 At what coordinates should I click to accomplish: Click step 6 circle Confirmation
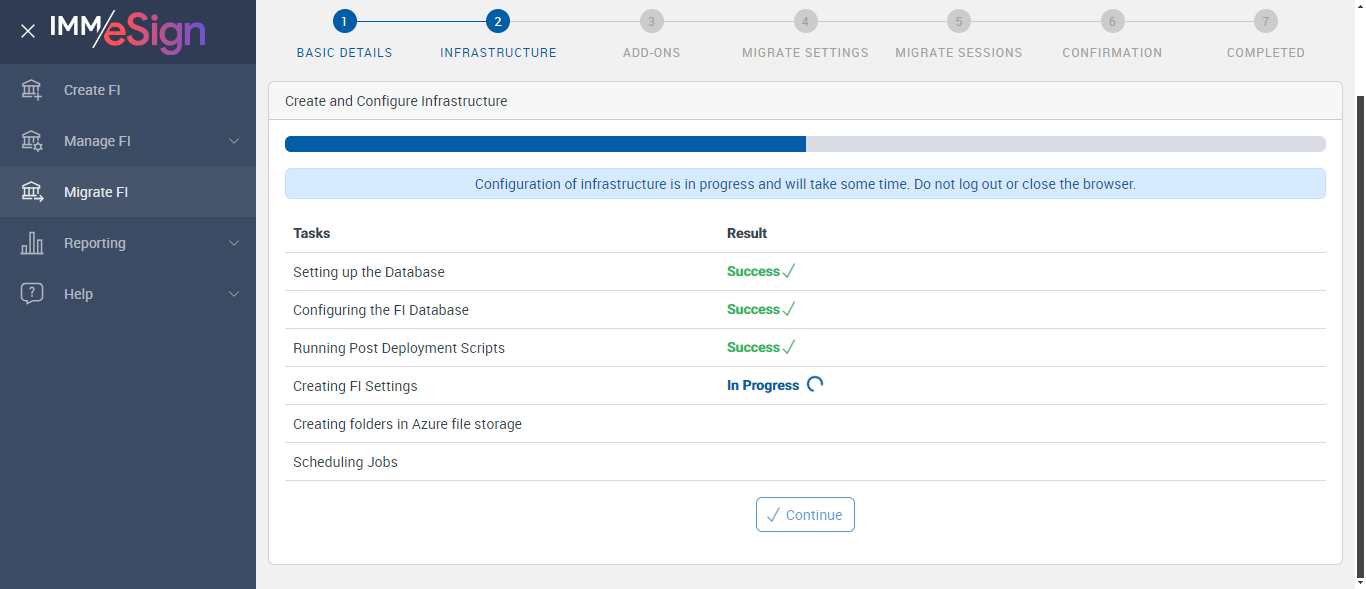coord(1112,21)
